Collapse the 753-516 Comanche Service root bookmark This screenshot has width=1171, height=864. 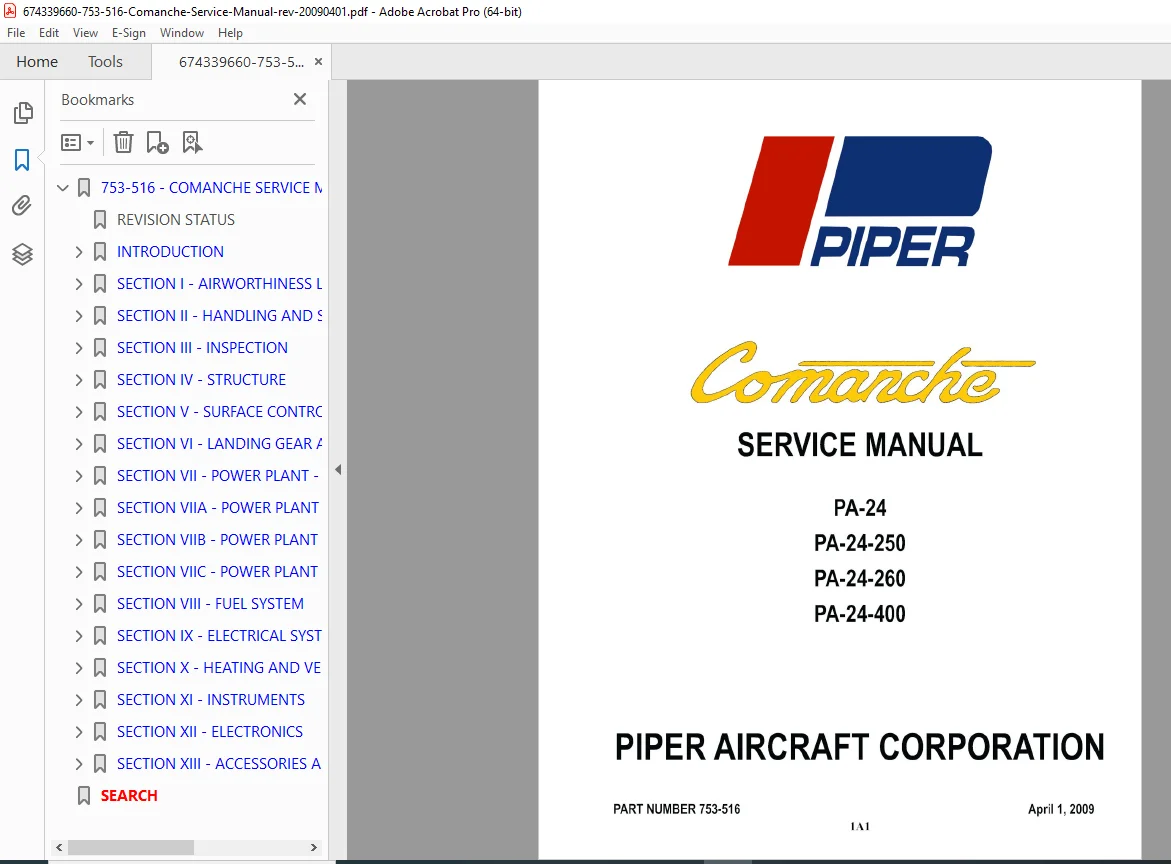tap(63, 187)
